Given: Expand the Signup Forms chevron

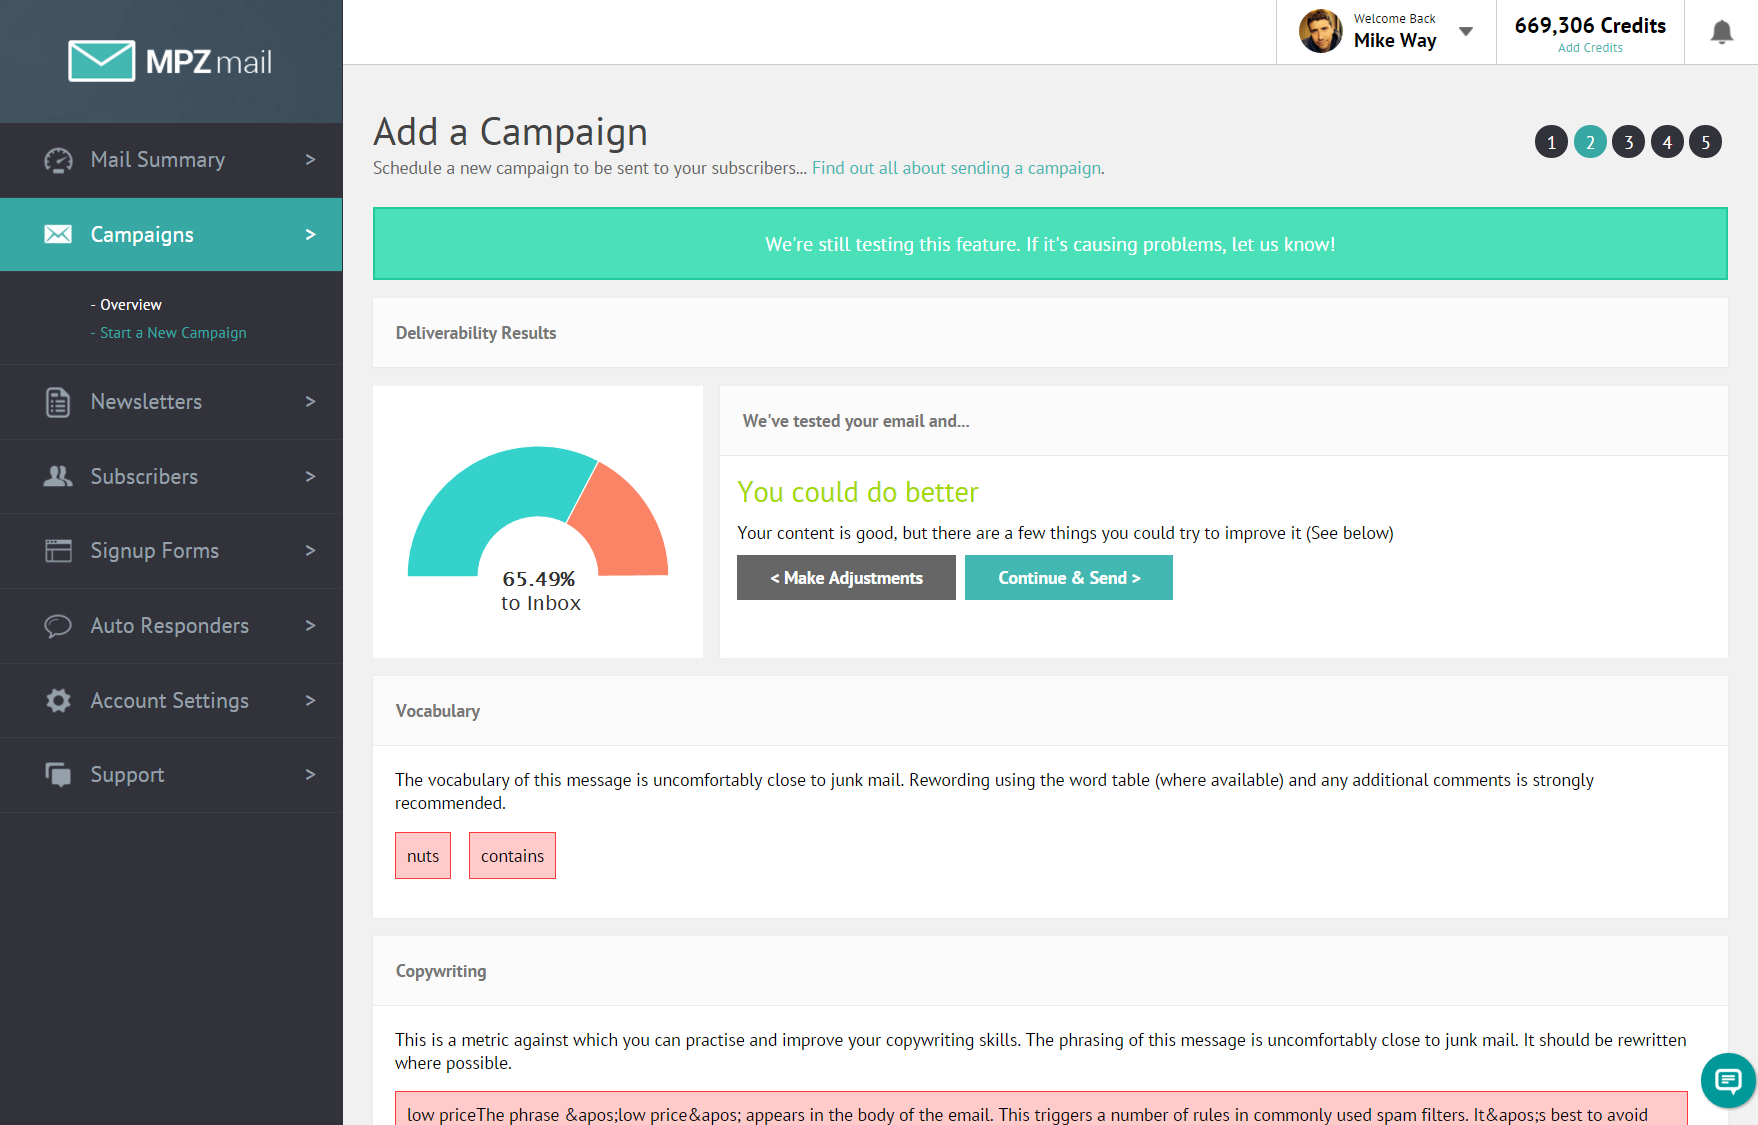Looking at the screenshot, I should pos(310,551).
